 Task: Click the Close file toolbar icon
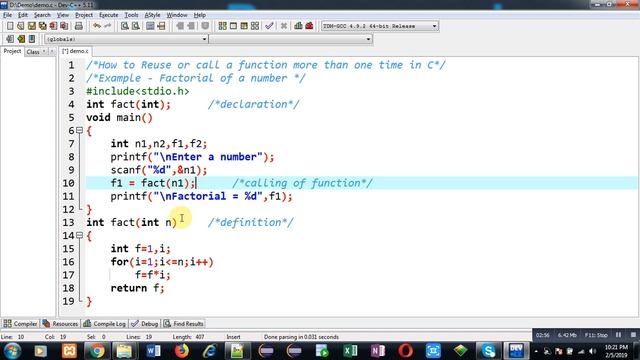53,26
